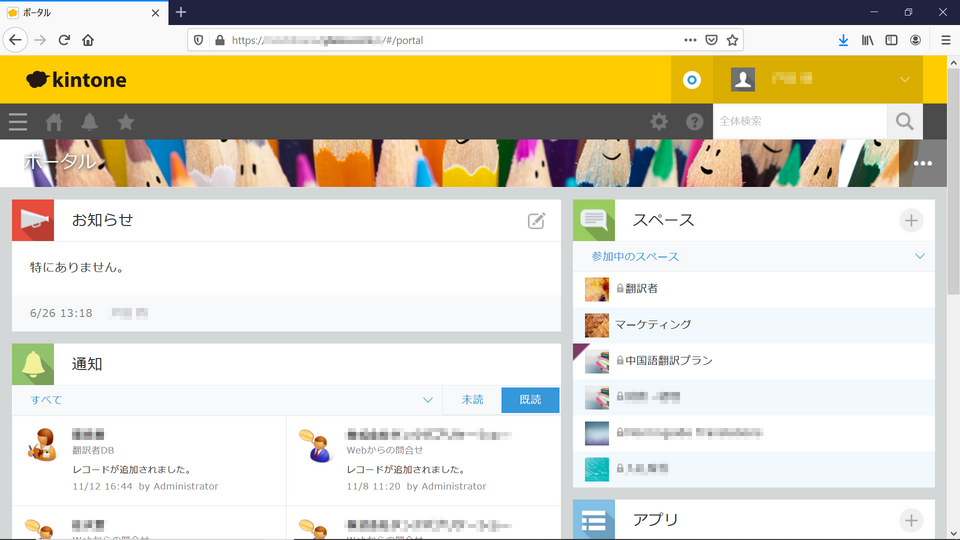Image resolution: width=960 pixels, height=540 pixels.
Task: Create a new app with plus button
Action: 911,520
